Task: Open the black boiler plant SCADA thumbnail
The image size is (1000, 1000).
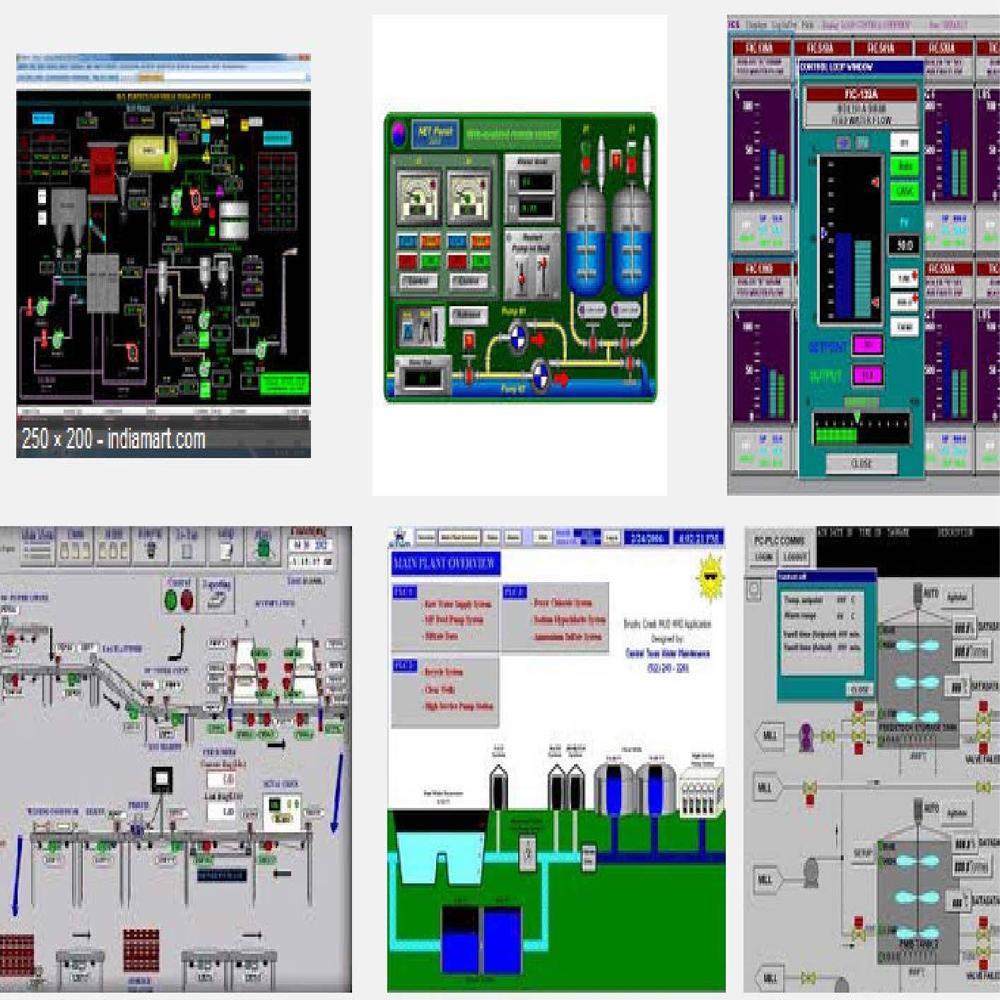Action: 163,255
